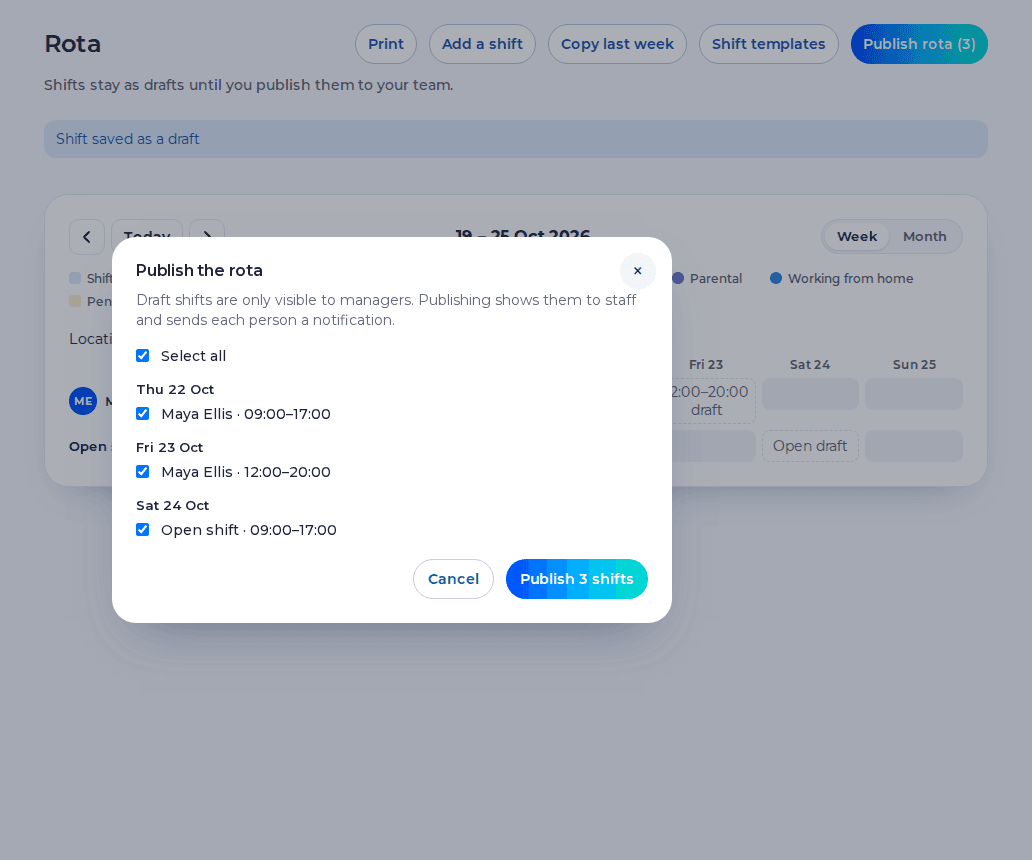This screenshot has height=860, width=1032.
Task: Close the Publish the rota dialog
Action: 637,270
